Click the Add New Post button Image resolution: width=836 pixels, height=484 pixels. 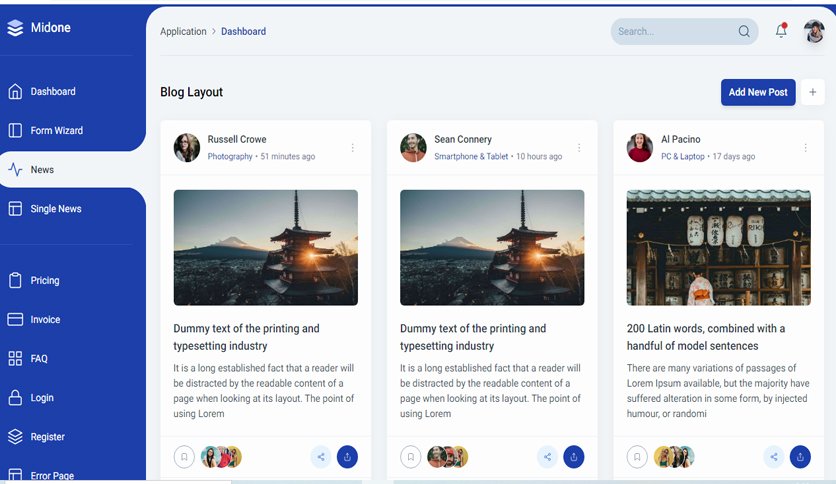pos(758,92)
